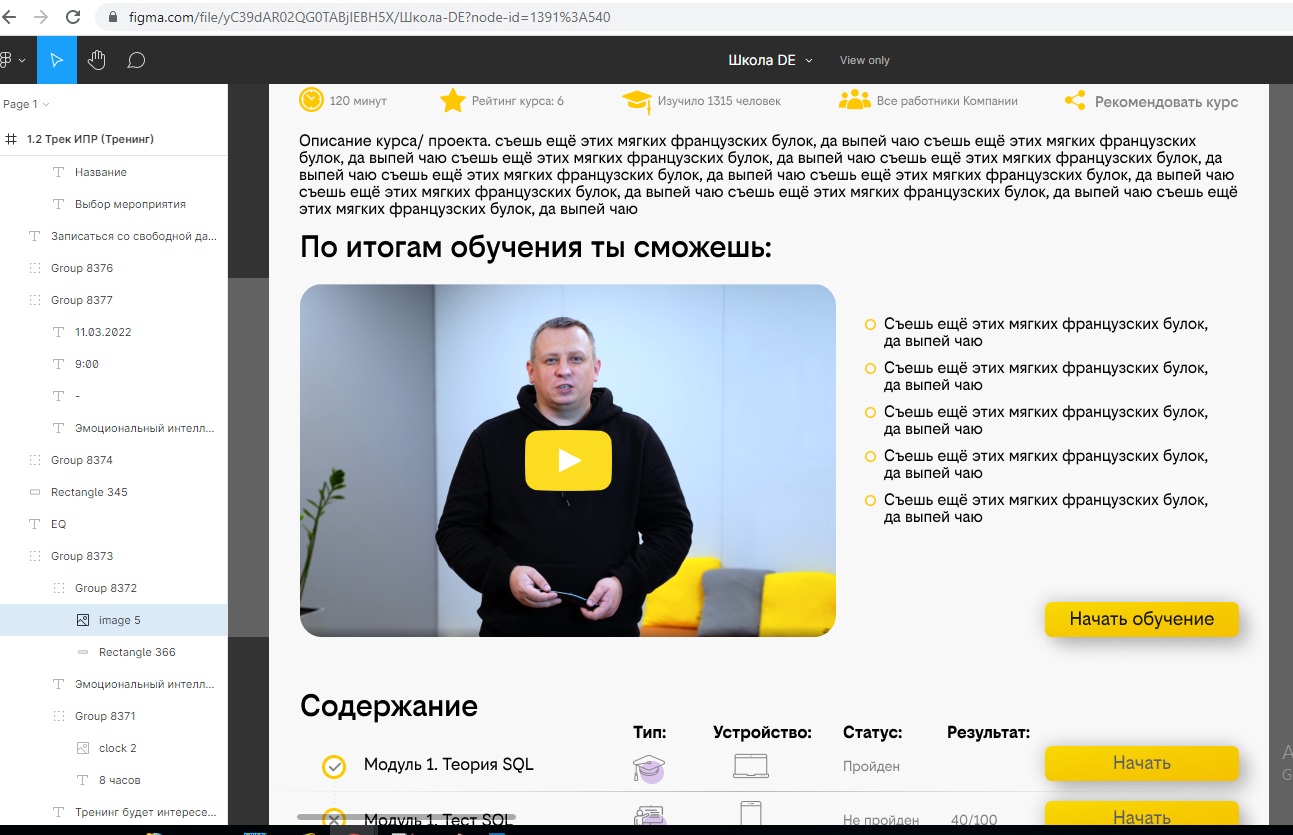Click the View only label
Screen dimensions: 1293x835
tap(865, 60)
